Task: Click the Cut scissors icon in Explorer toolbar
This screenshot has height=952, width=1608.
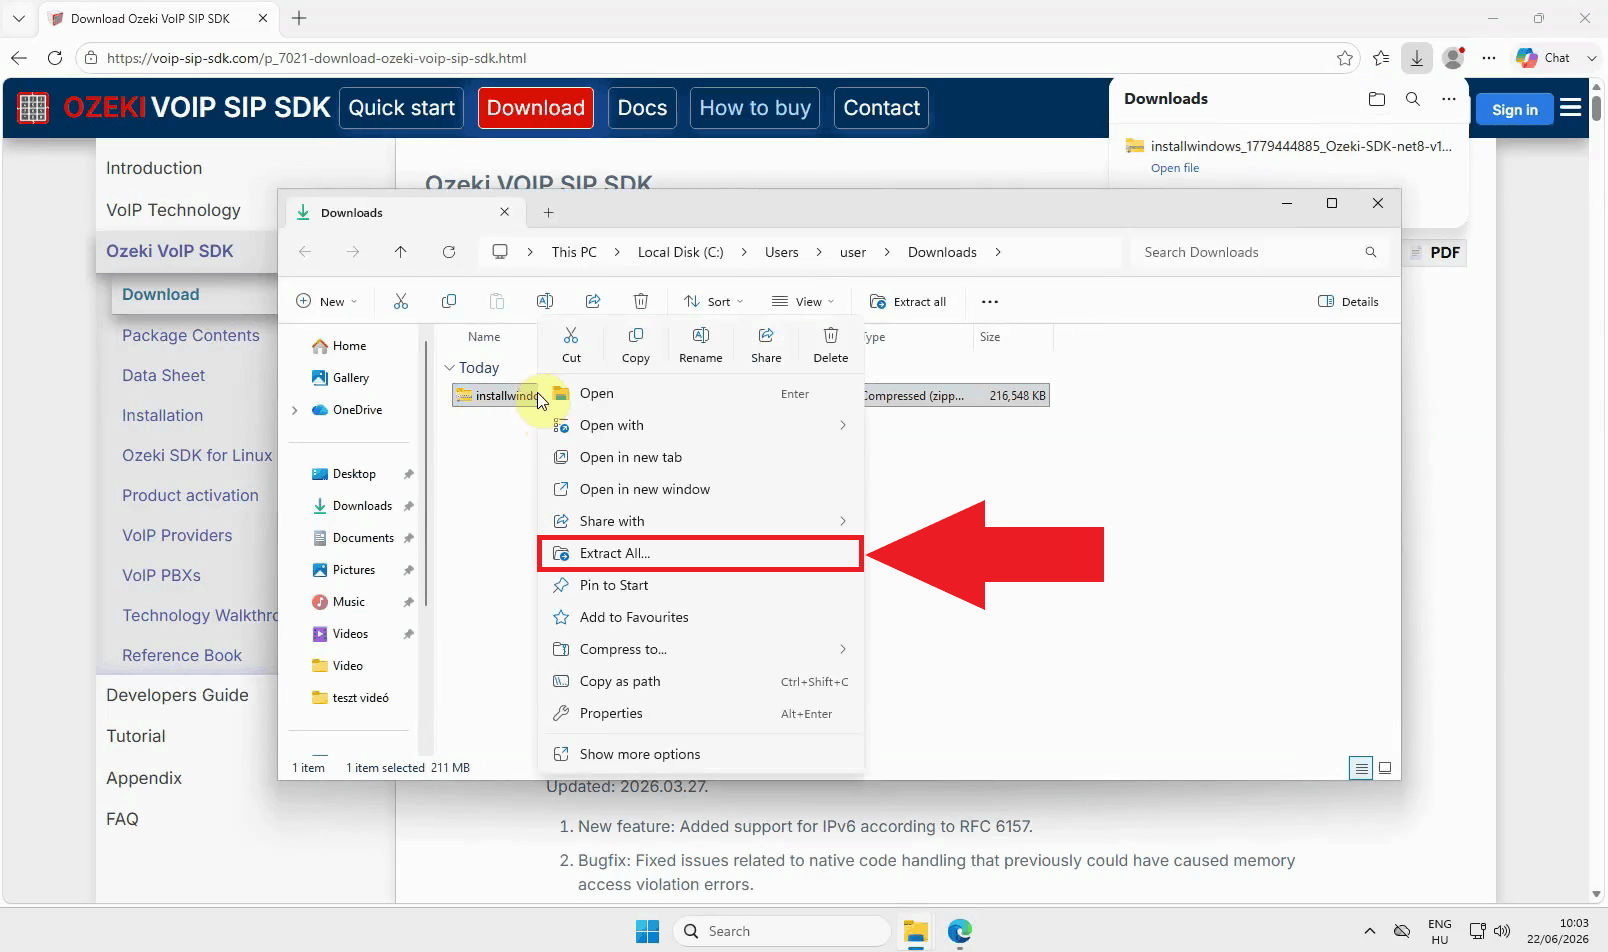Action: pos(401,301)
